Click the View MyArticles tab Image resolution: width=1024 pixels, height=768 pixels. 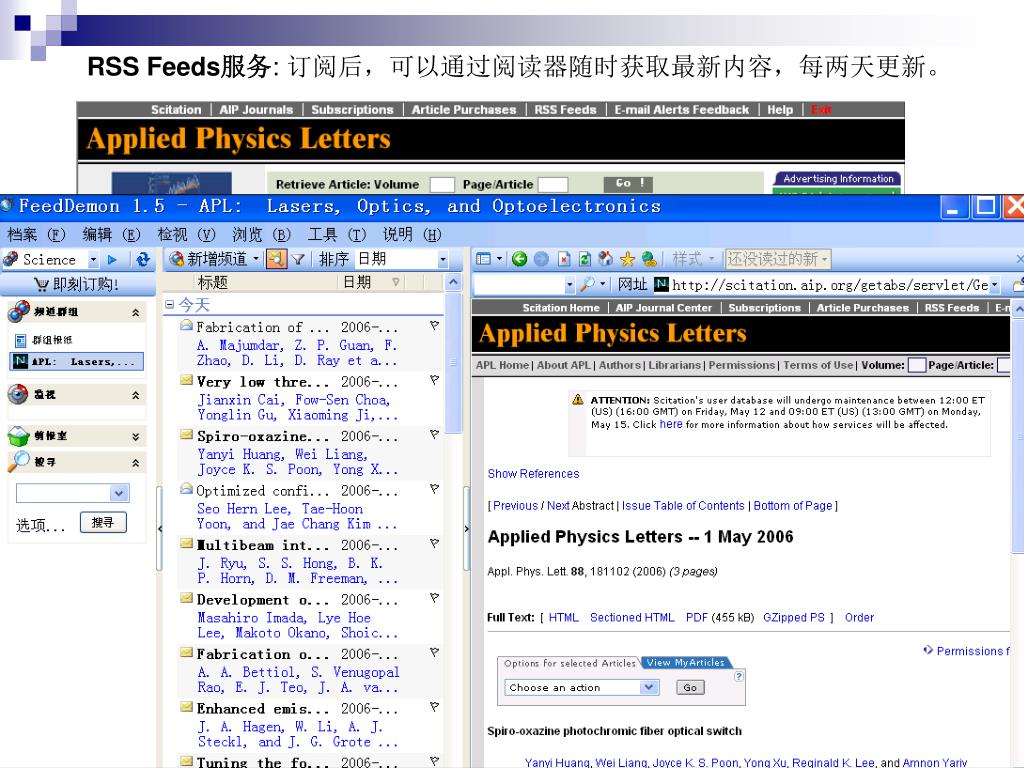(685, 662)
